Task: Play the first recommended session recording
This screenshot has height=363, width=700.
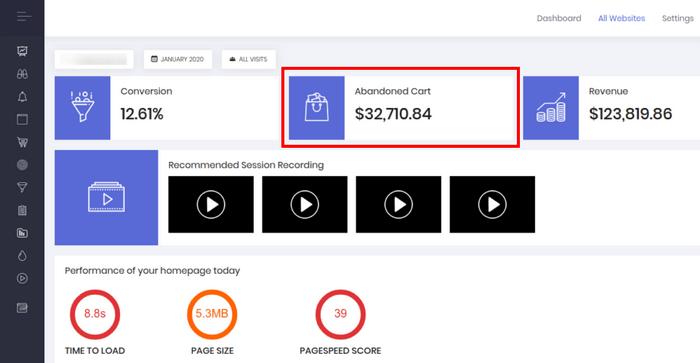Action: [x=211, y=204]
